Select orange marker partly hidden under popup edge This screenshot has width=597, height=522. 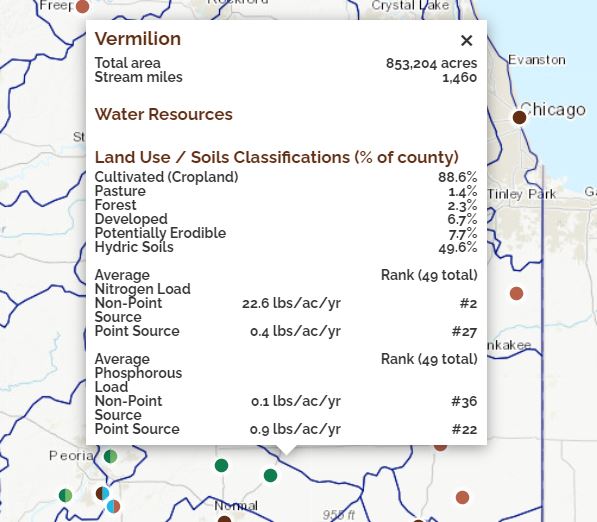pos(440,448)
